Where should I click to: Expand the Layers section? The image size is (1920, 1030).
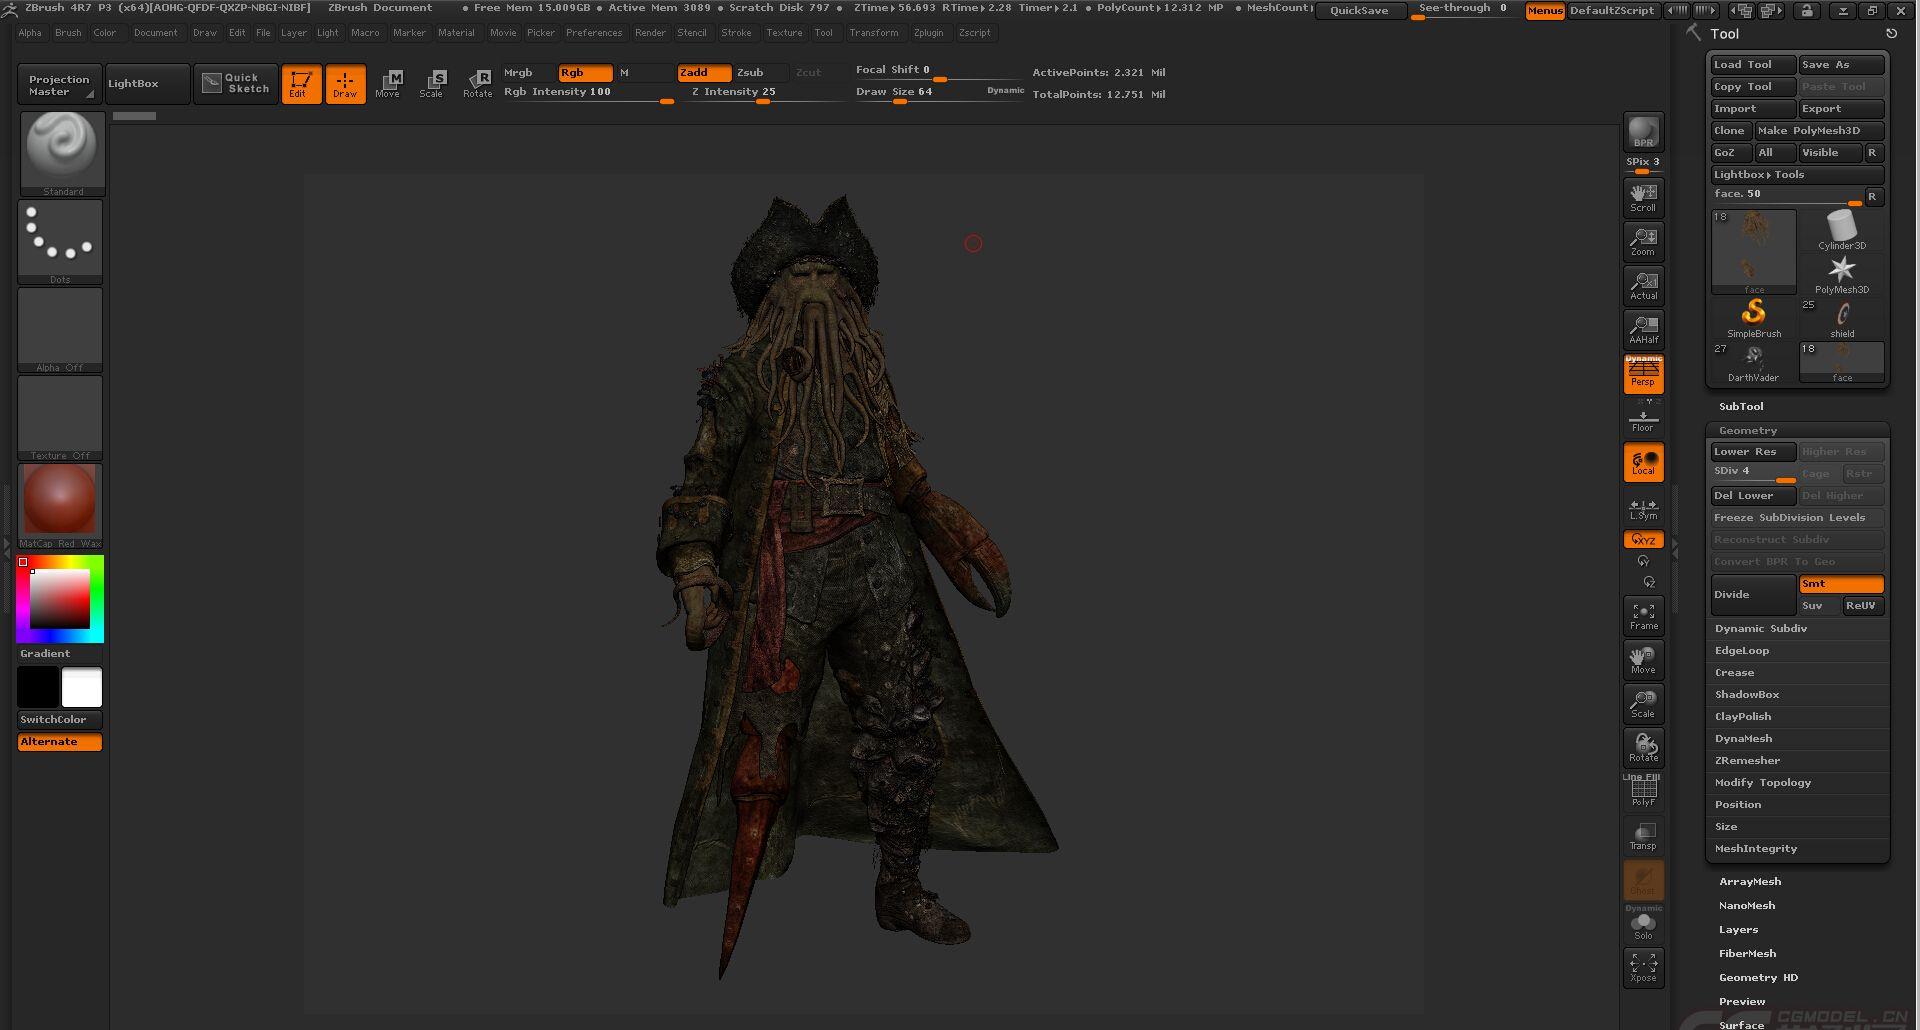(1738, 930)
